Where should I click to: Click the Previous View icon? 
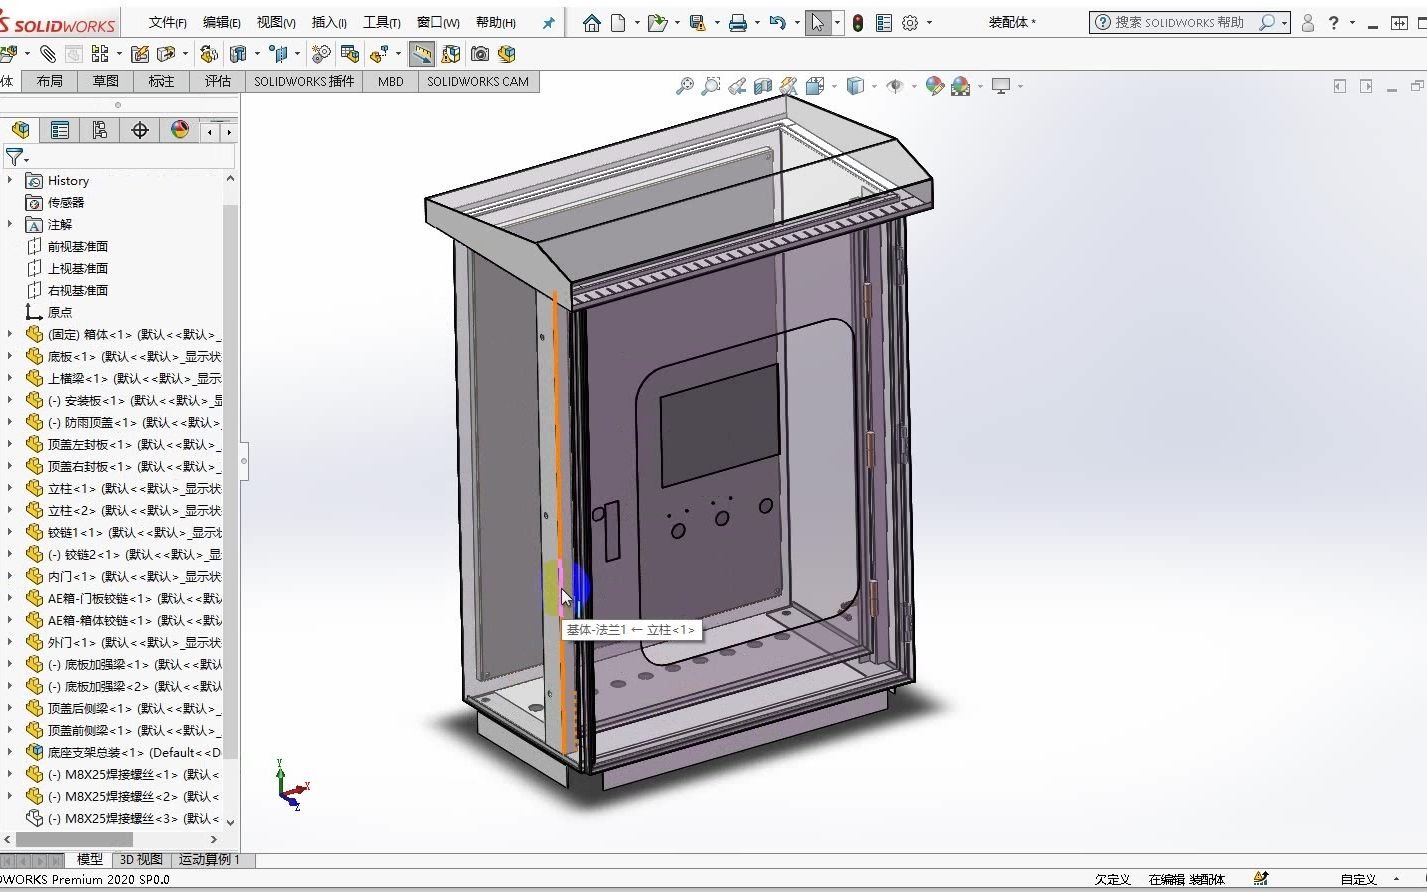point(737,86)
